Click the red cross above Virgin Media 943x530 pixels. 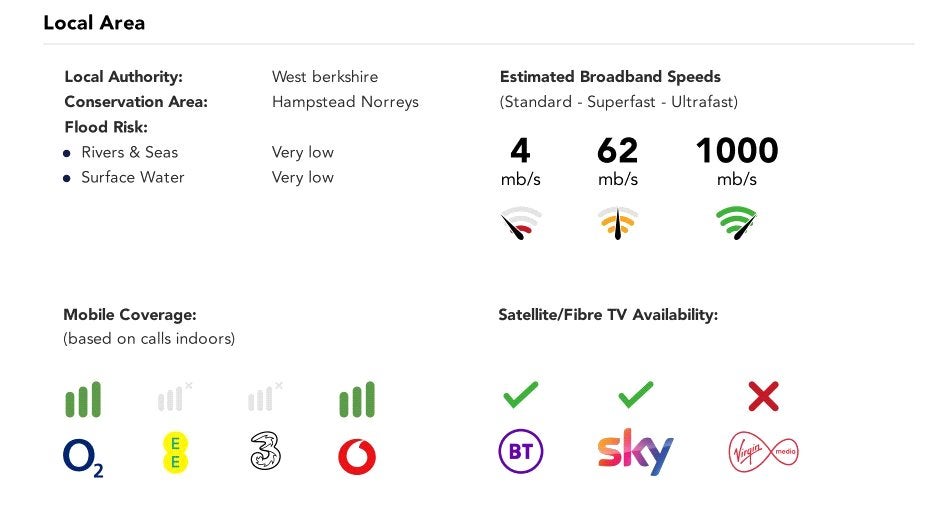pos(763,396)
